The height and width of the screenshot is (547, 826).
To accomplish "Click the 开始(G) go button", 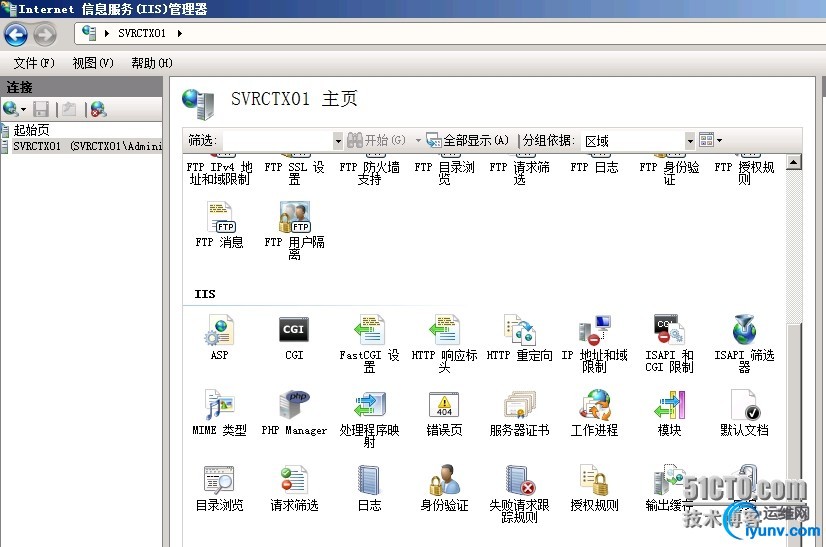I will click(377, 140).
